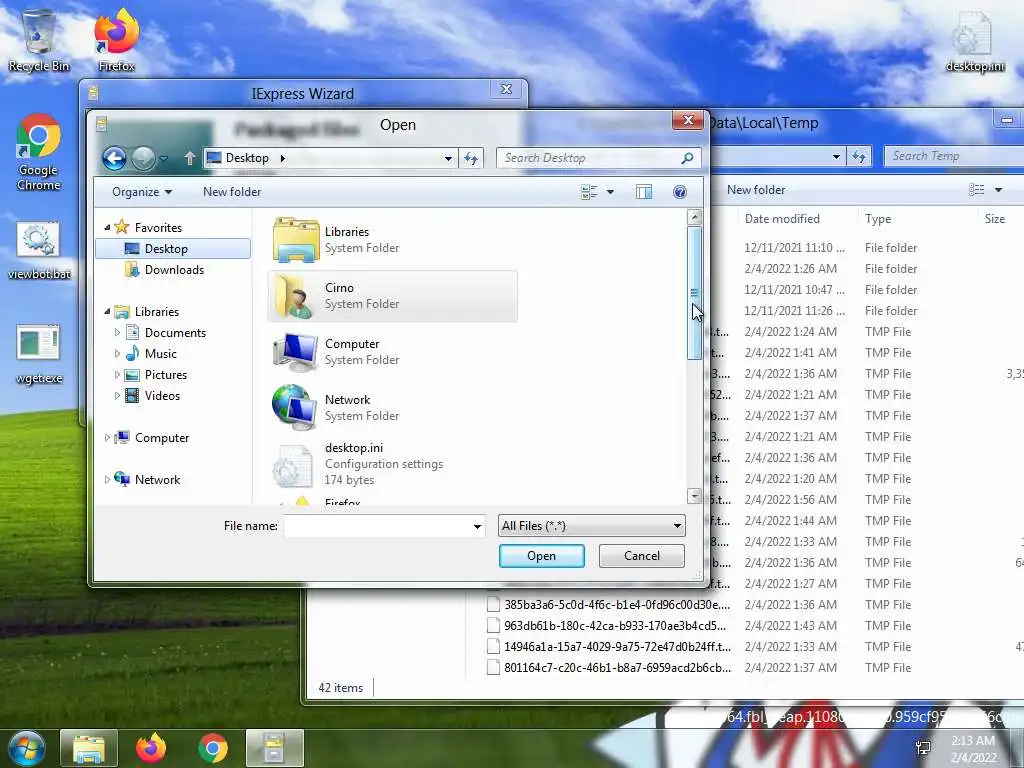Click the Open button
The width and height of the screenshot is (1024, 768).
coord(541,556)
